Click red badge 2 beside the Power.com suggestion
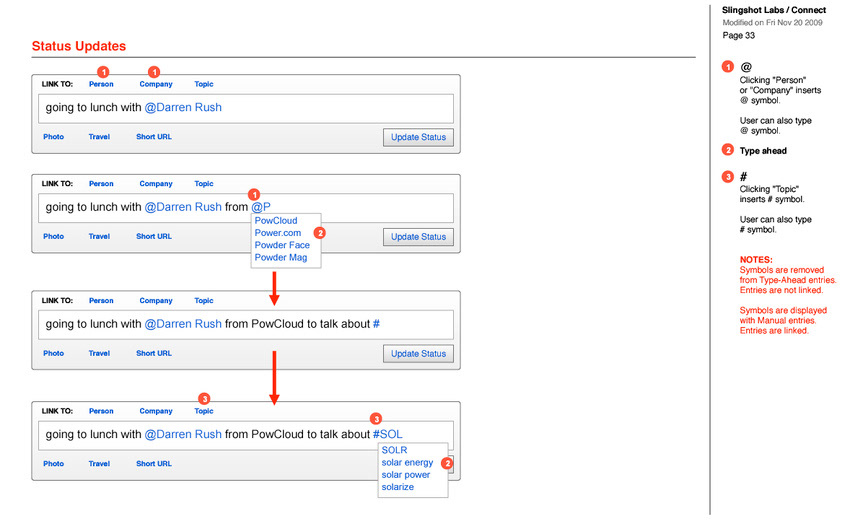This screenshot has height=524, width=850. [320, 232]
